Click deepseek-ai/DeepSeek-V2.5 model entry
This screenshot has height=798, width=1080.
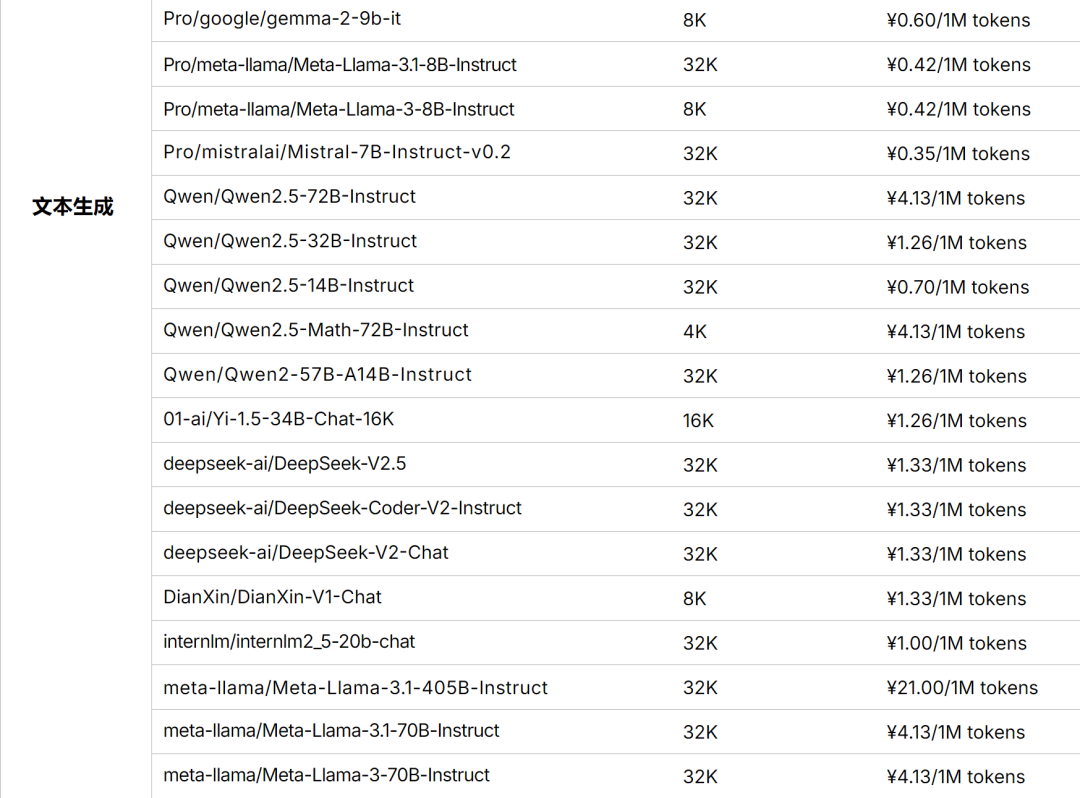(284, 464)
